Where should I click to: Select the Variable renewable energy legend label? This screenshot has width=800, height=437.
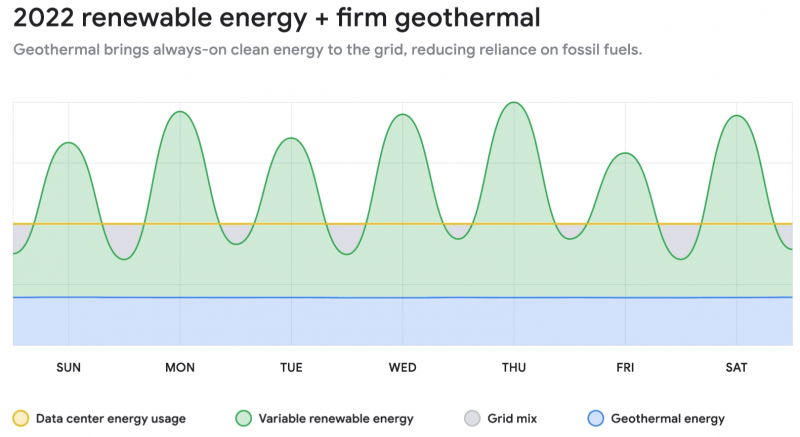(x=335, y=418)
